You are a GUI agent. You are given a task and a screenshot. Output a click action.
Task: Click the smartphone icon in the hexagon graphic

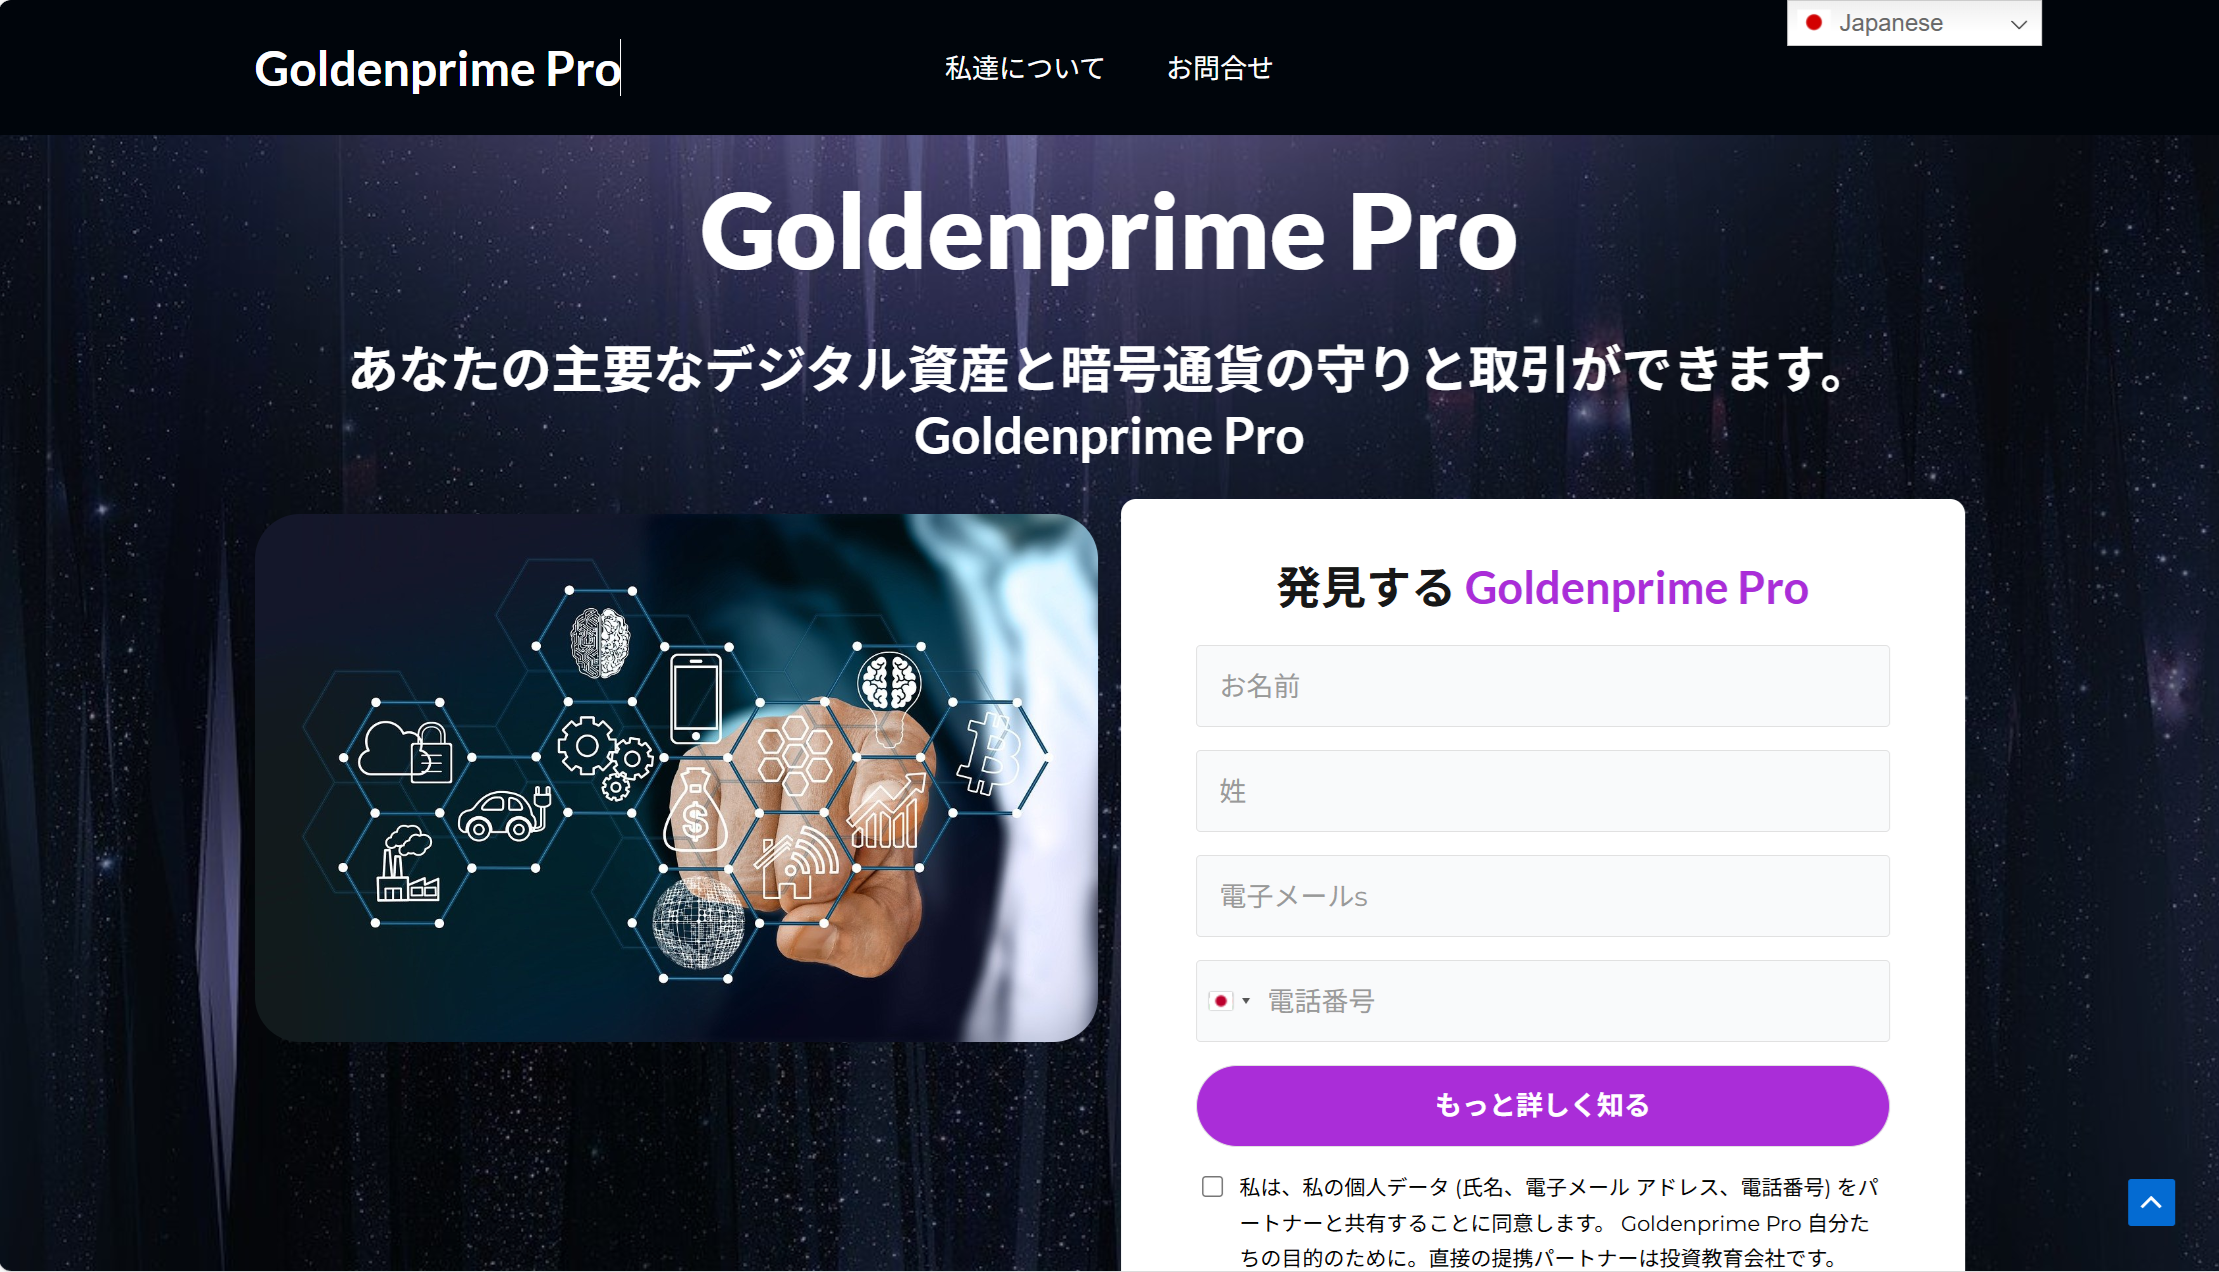tap(696, 697)
